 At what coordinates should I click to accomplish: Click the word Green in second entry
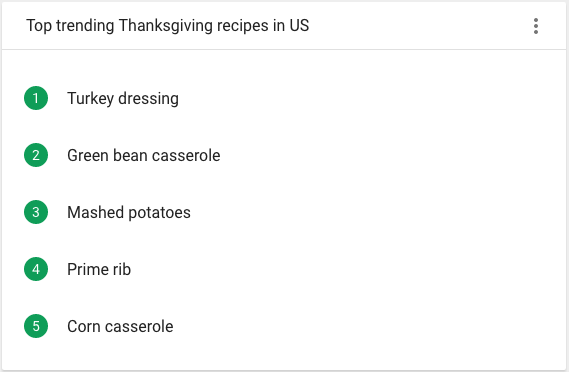tap(88, 155)
